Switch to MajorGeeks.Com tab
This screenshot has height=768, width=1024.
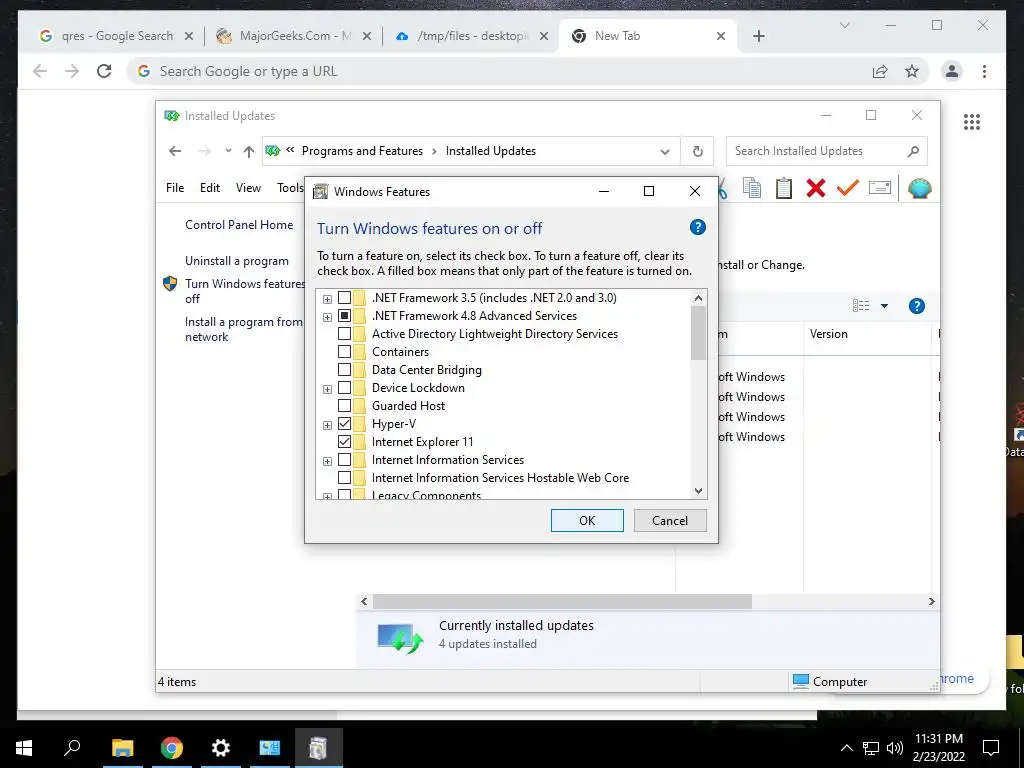pos(294,36)
